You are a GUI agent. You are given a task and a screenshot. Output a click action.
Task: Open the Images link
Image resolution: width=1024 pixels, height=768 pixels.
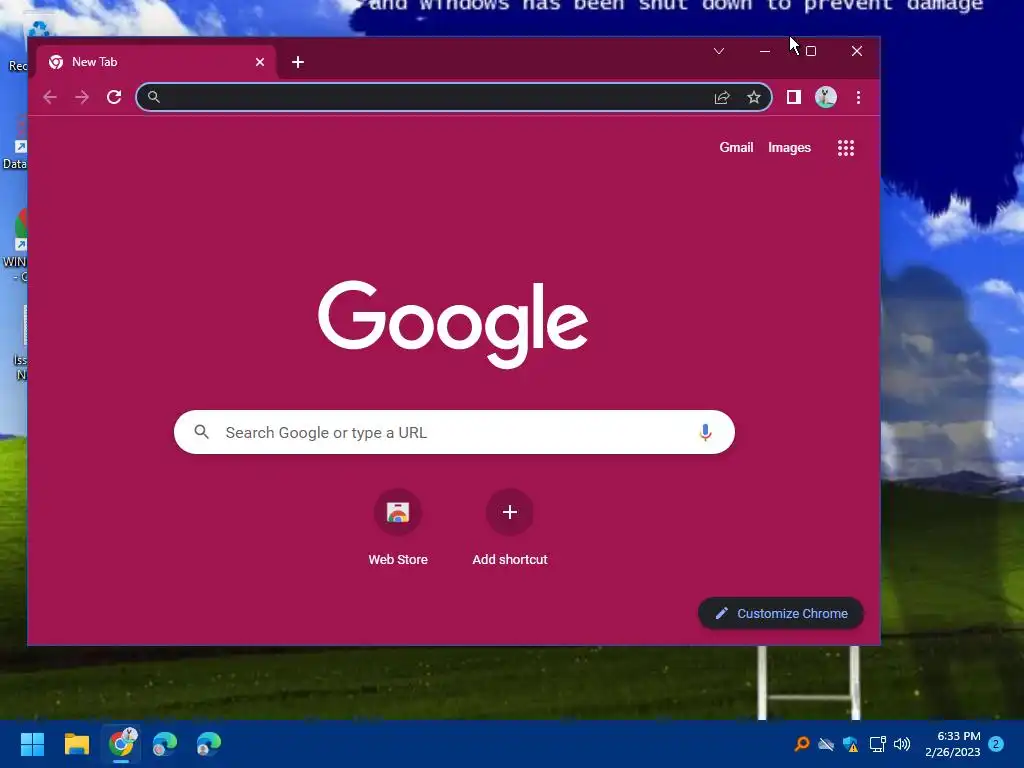pos(789,148)
